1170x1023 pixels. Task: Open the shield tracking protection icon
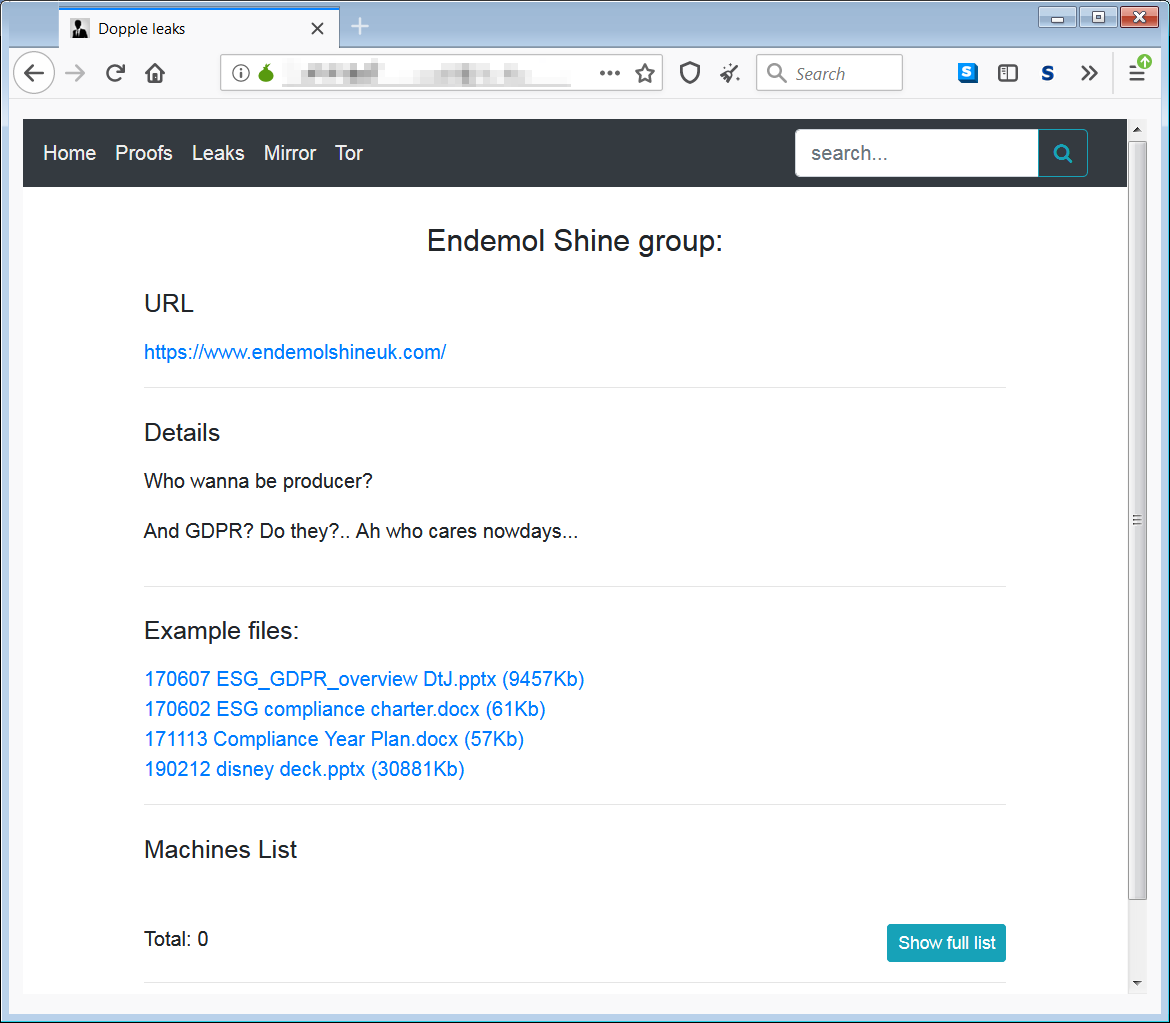(x=690, y=73)
